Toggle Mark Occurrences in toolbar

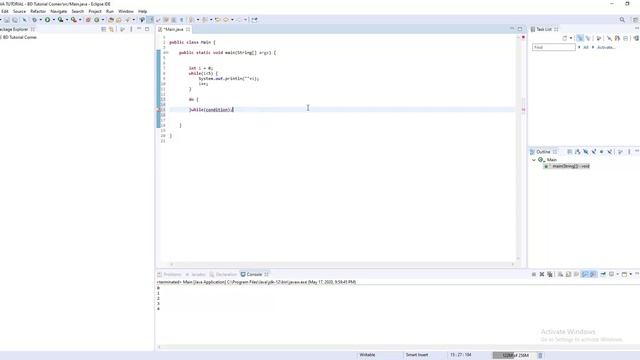pos(151,20)
